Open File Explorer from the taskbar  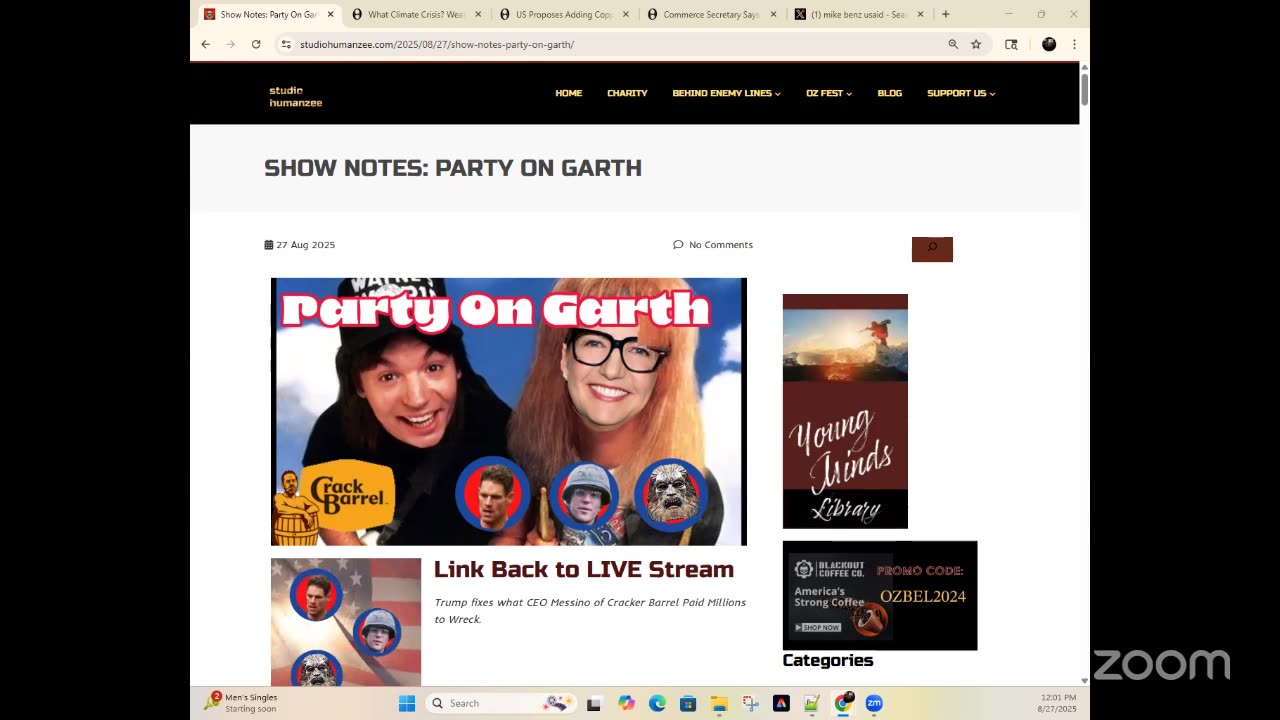719,703
